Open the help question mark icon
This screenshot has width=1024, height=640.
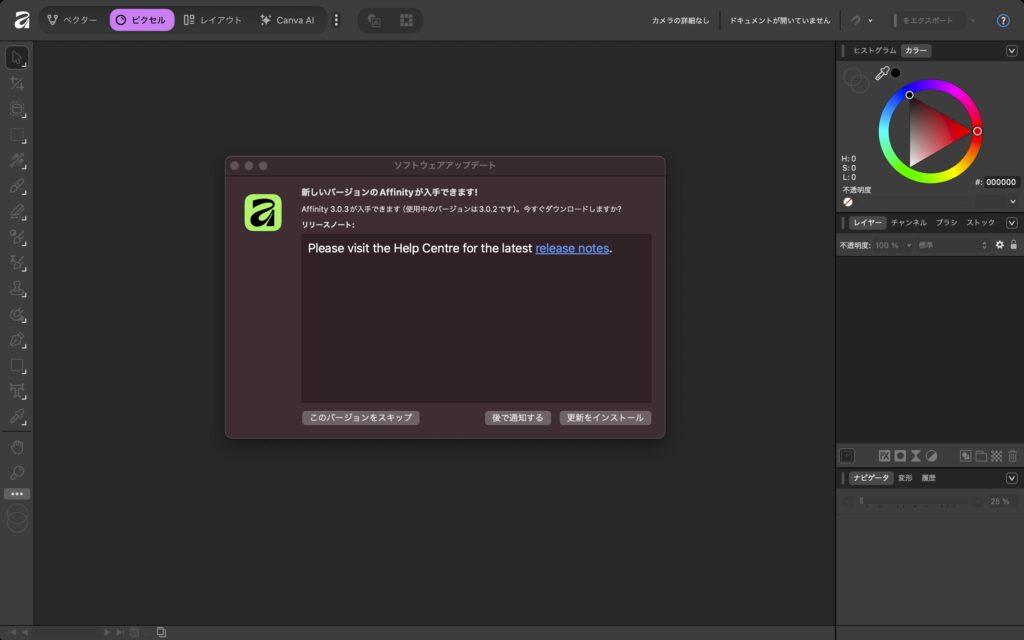coord(1003,20)
